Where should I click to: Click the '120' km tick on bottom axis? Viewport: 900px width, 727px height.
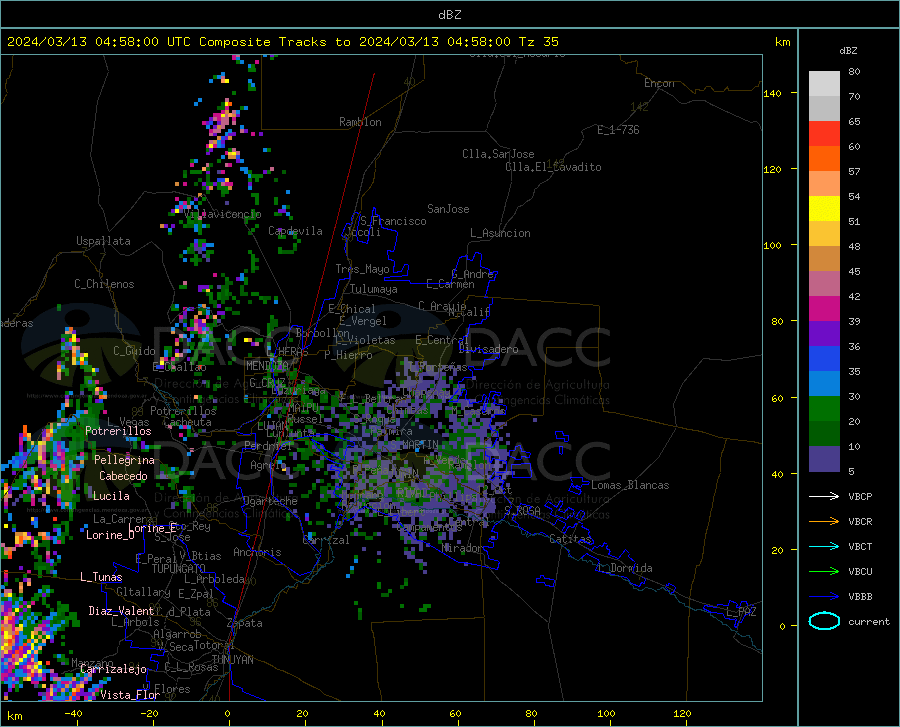click(682, 713)
